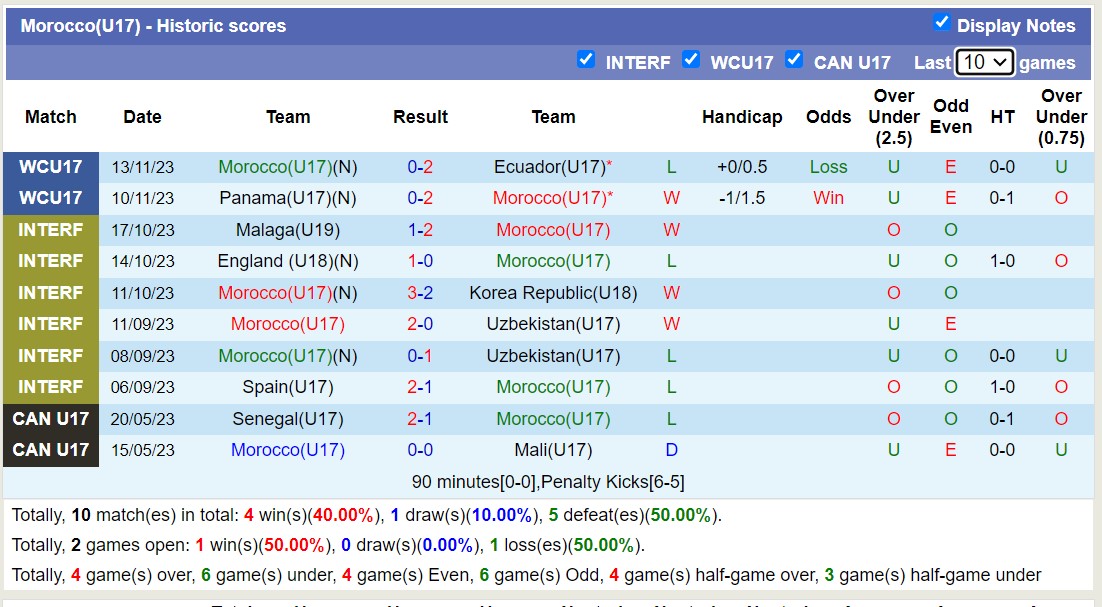The height and width of the screenshot is (607, 1102).
Task: Open the Last games count dropdown
Action: point(985,62)
